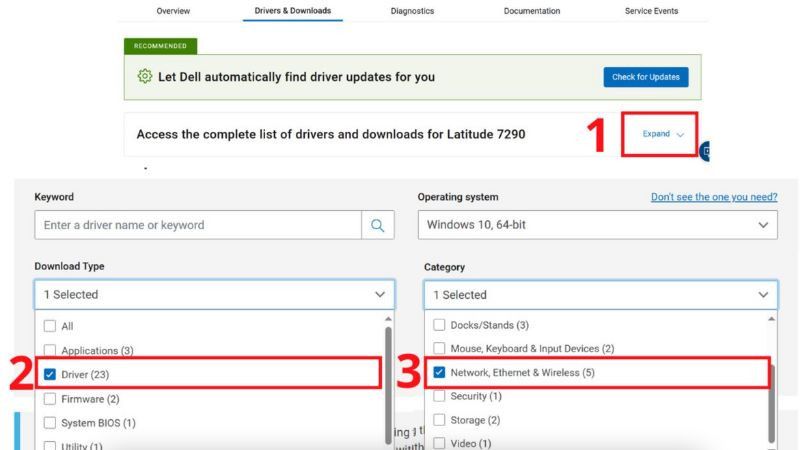This screenshot has width=800, height=450.
Task: Check the All download type checkbox
Action: click(49, 326)
